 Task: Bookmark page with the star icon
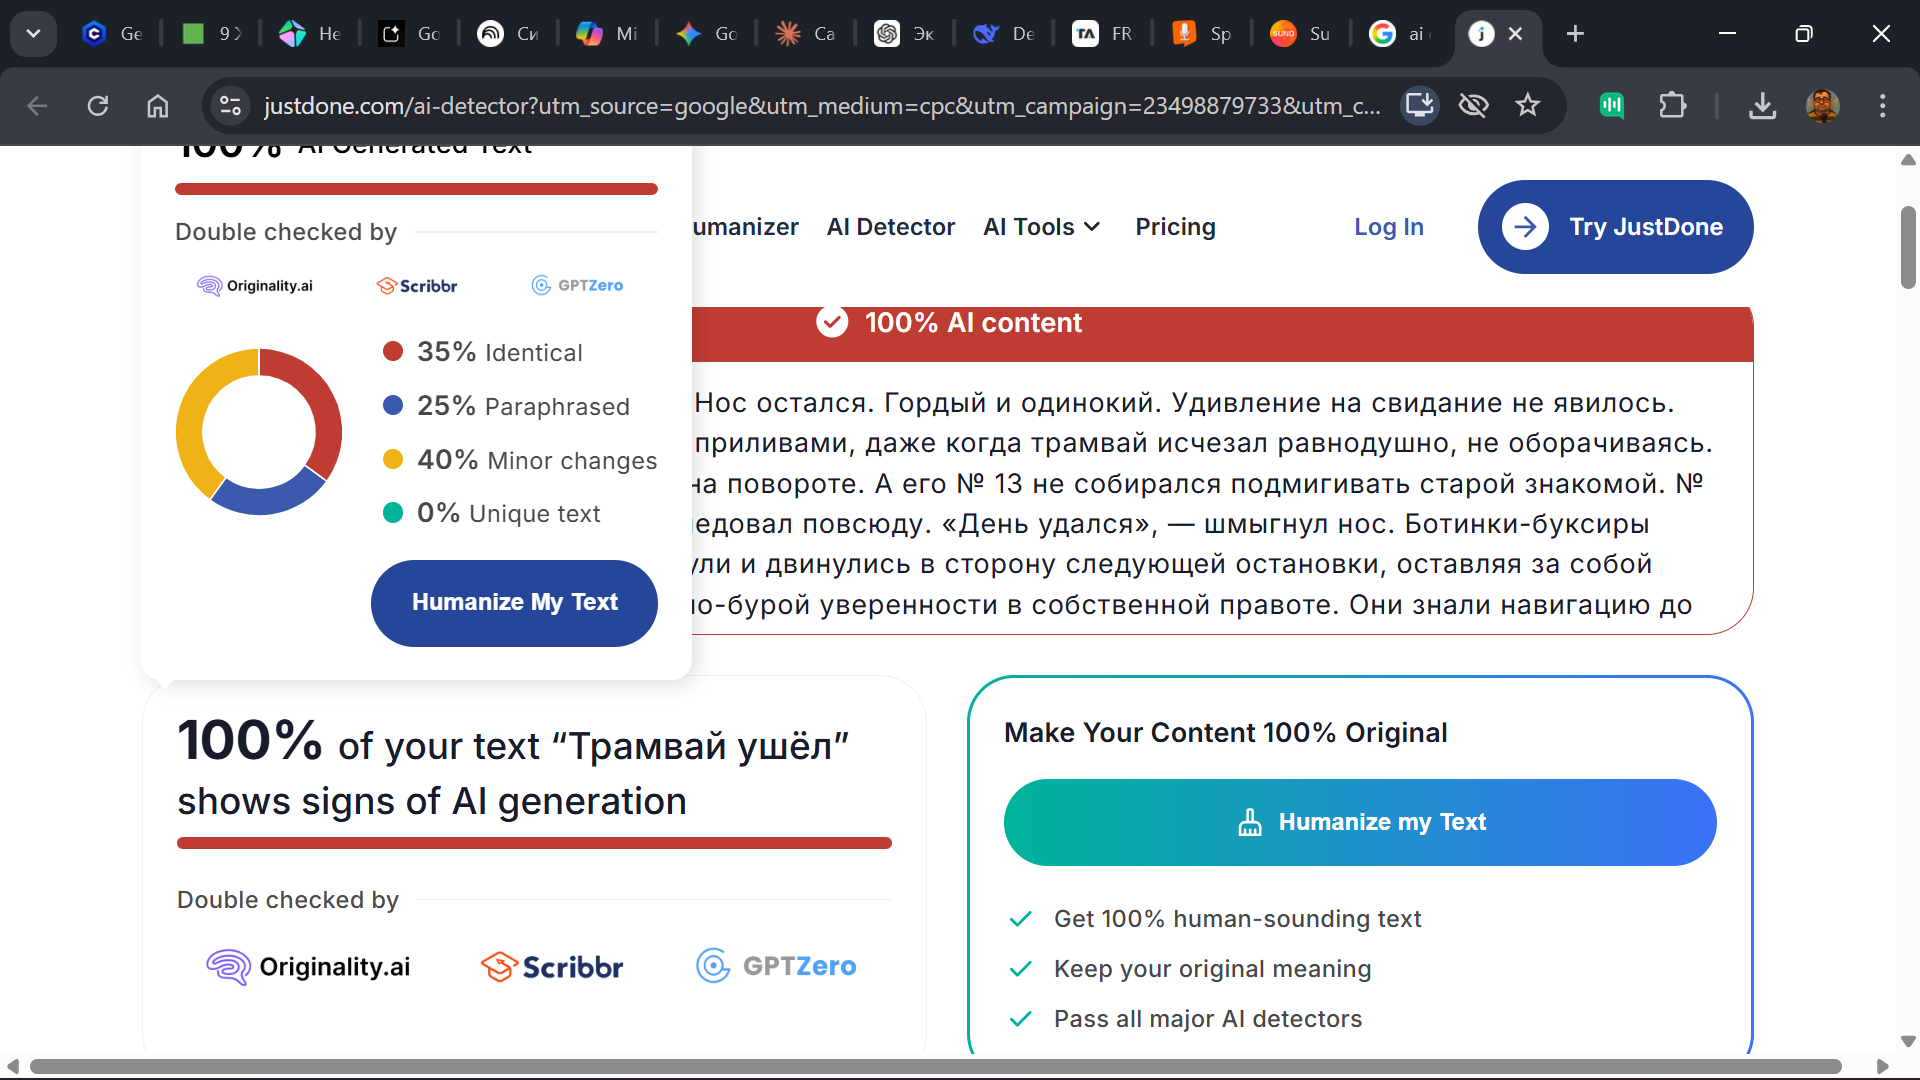point(1527,105)
